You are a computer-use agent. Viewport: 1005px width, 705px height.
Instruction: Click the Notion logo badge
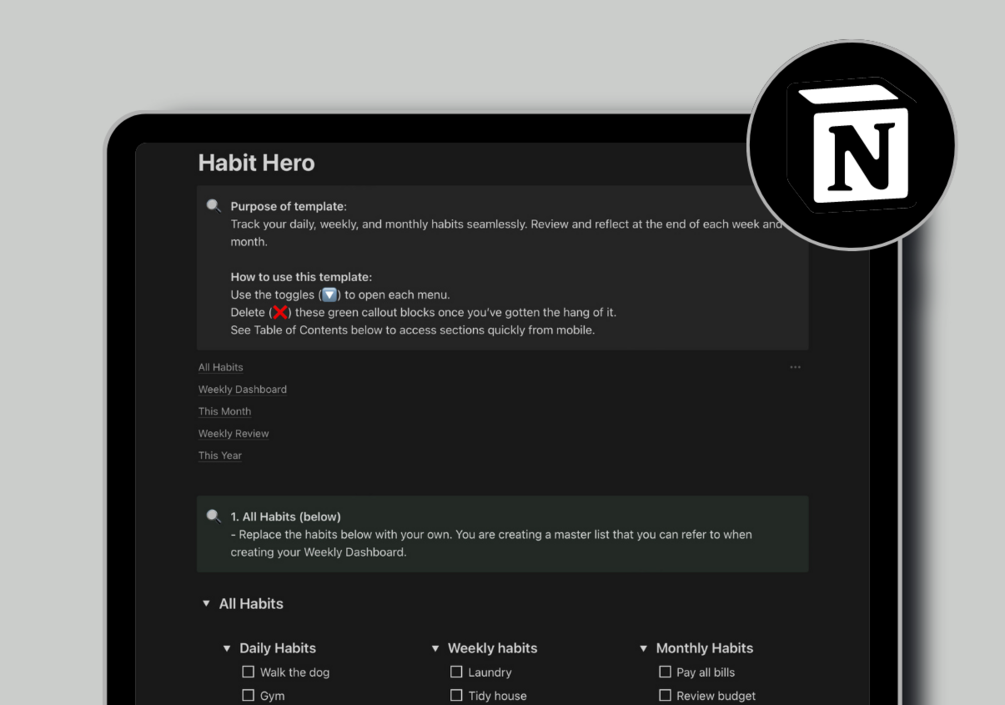click(852, 145)
